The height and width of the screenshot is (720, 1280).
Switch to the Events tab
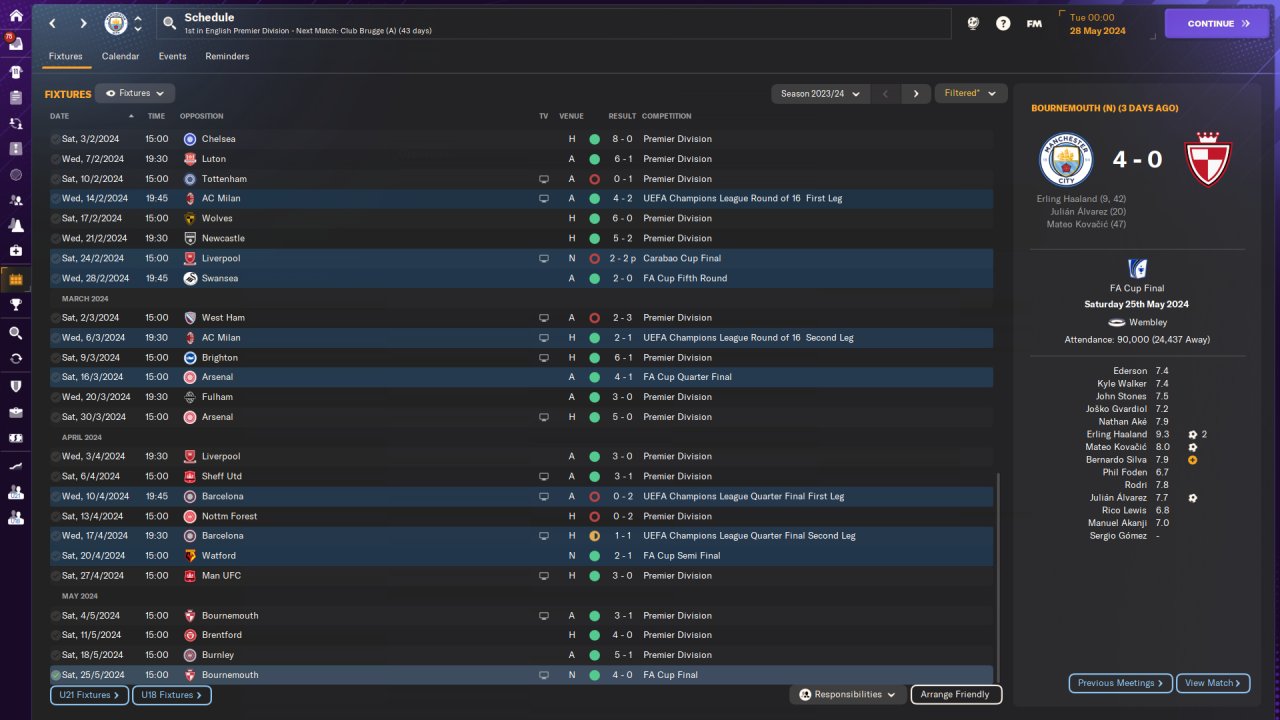coord(172,56)
